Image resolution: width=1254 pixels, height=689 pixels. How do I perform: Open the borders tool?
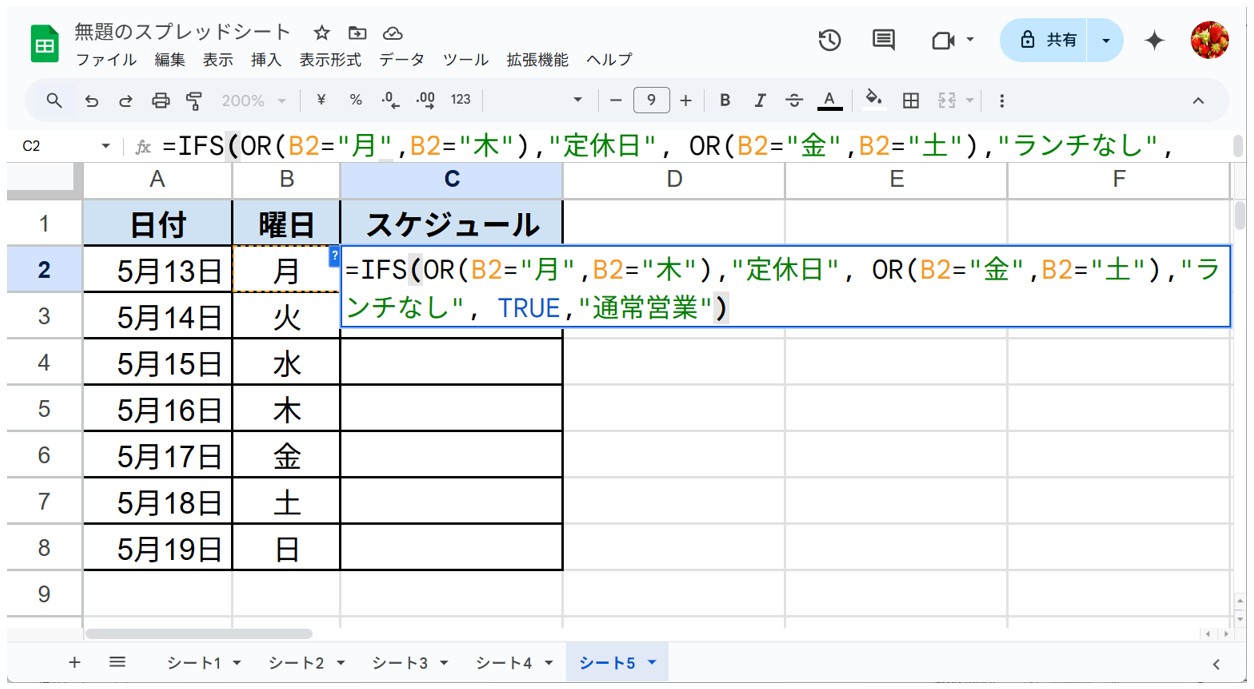coord(910,100)
